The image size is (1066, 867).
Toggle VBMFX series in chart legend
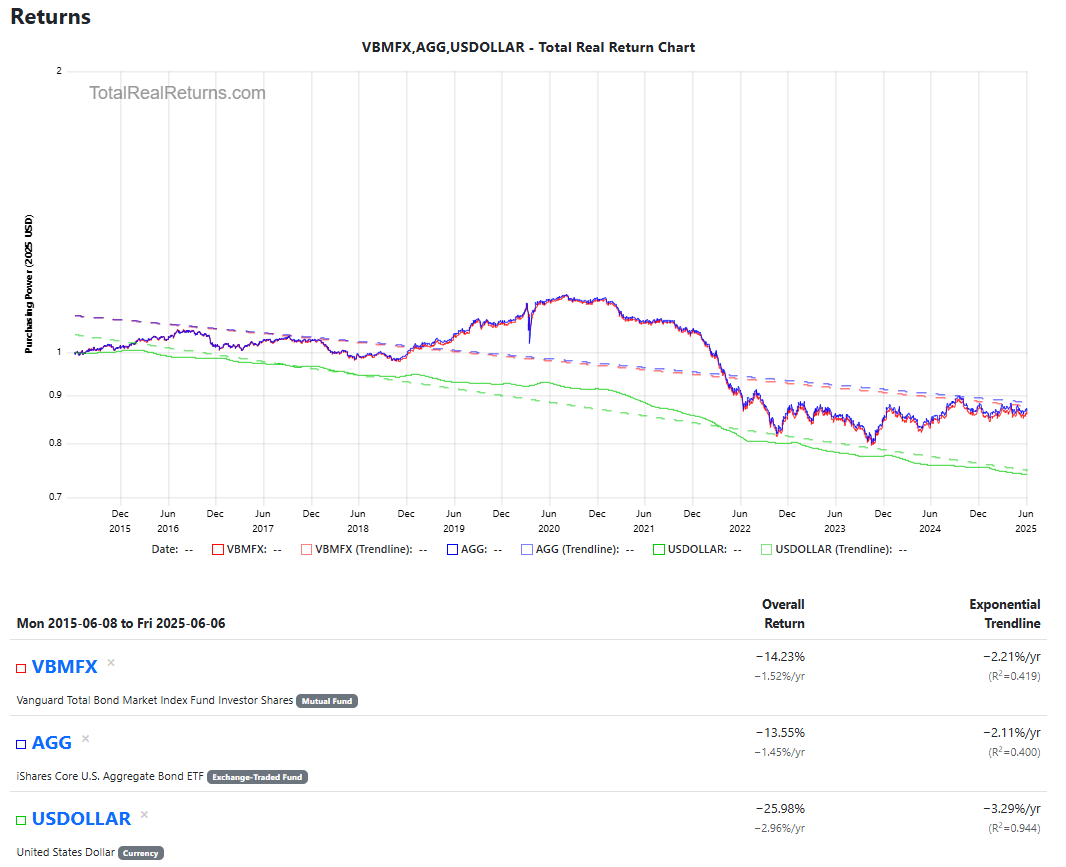pos(246,549)
